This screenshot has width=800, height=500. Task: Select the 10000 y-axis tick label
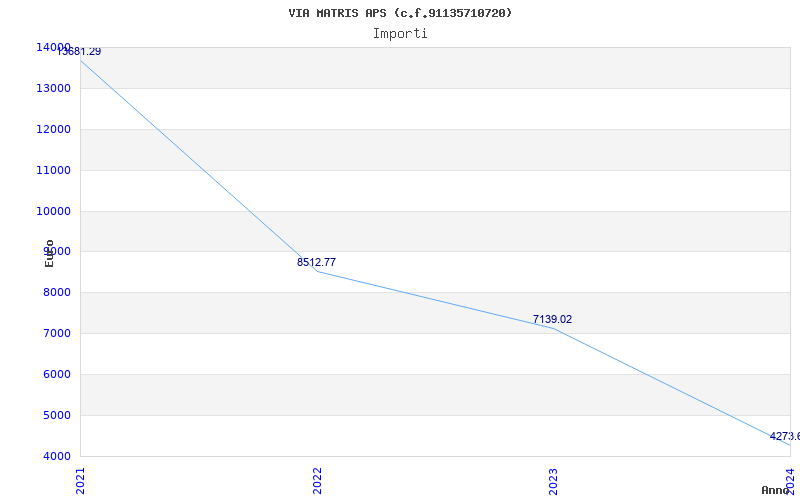(x=53, y=211)
